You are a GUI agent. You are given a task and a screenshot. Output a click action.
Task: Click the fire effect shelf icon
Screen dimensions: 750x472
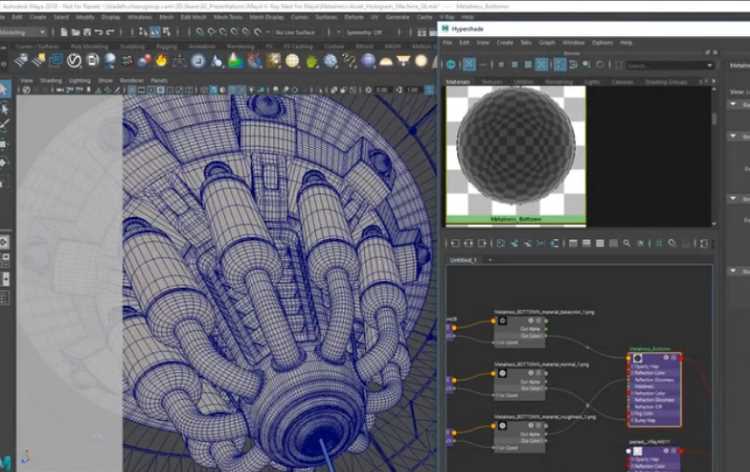click(x=161, y=61)
